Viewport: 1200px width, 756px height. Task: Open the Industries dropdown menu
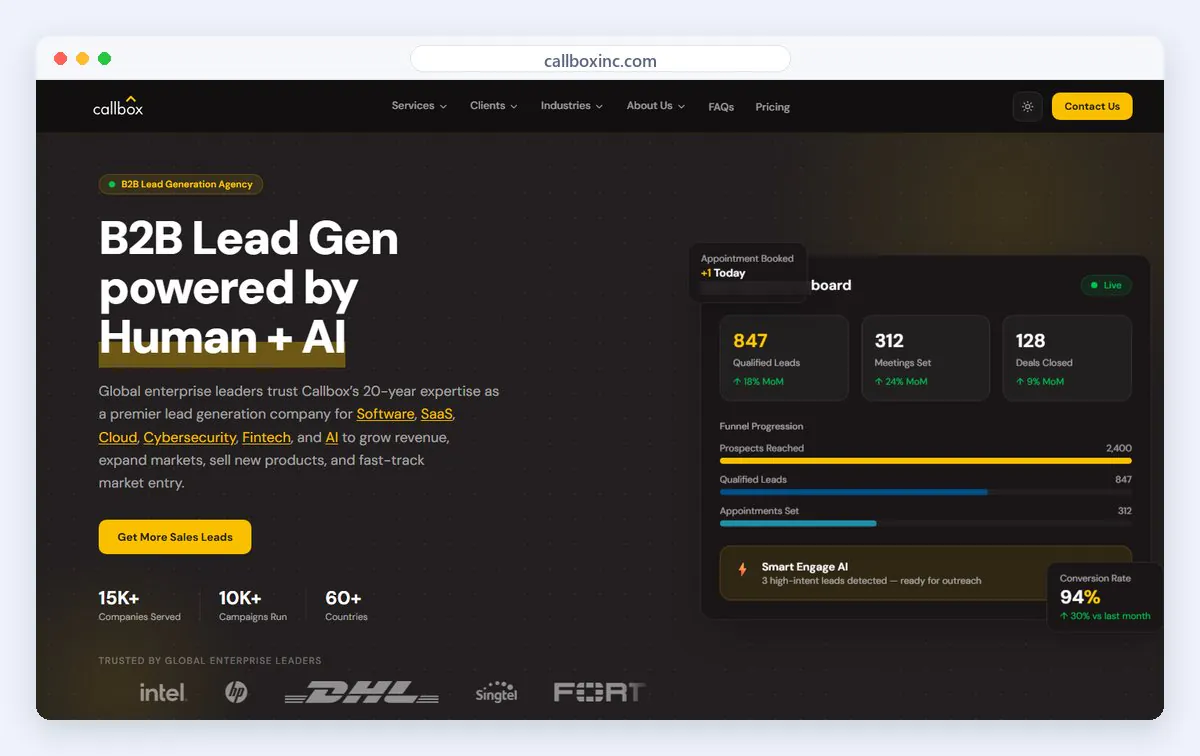(572, 106)
